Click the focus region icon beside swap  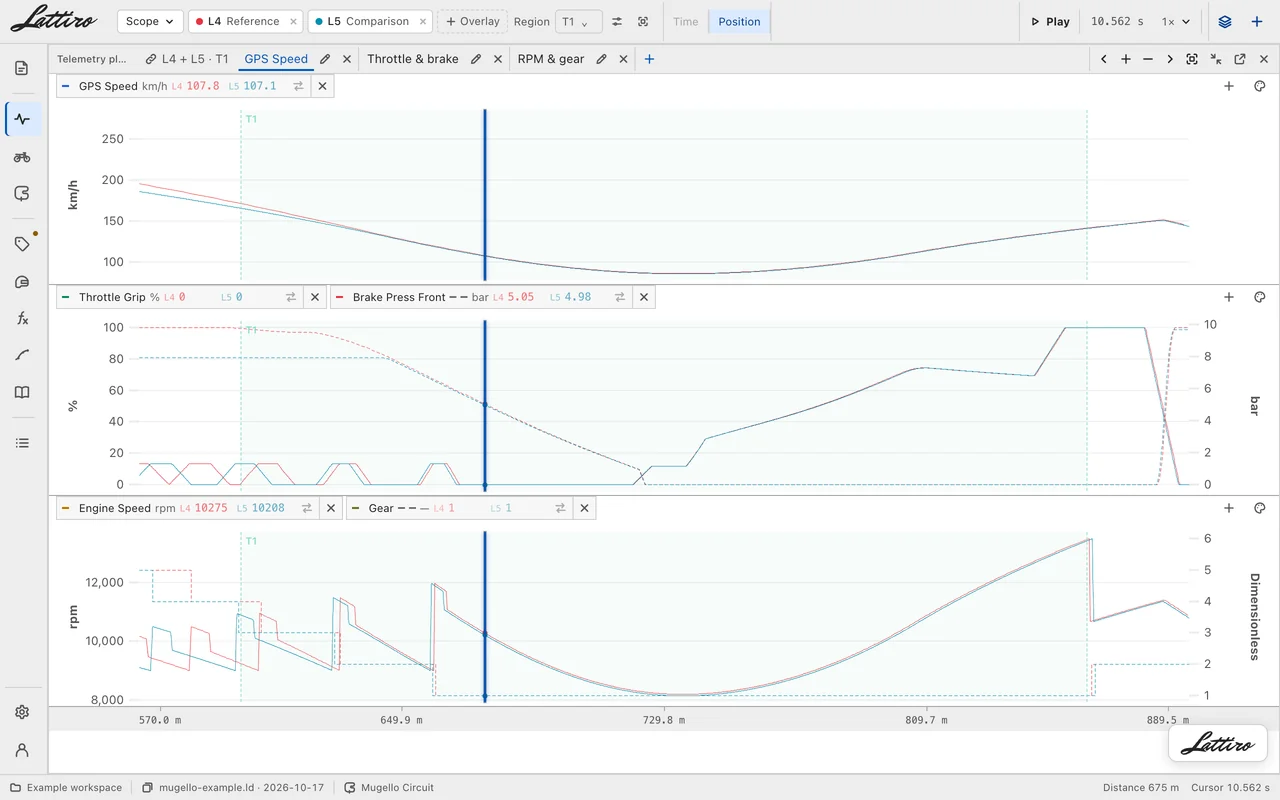643,21
